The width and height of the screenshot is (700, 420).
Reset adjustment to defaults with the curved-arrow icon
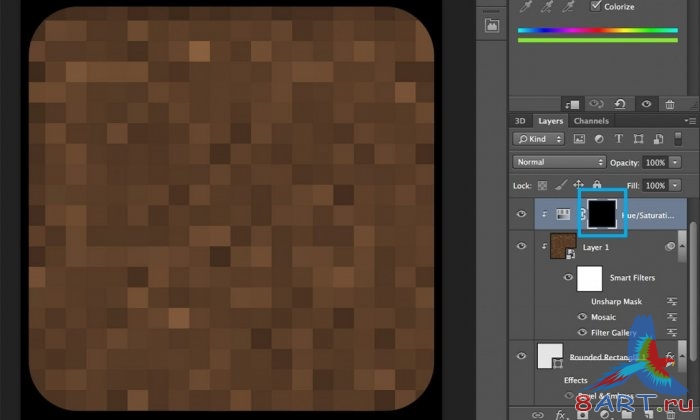tap(620, 104)
